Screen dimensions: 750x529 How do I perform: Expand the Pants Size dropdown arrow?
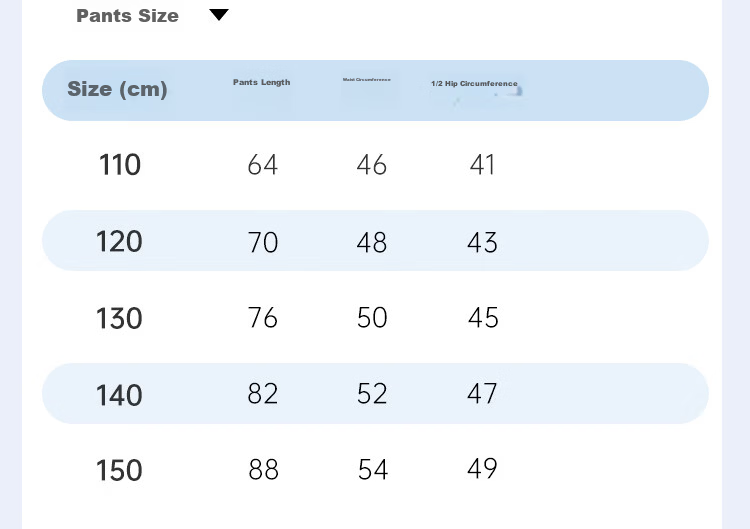click(219, 15)
